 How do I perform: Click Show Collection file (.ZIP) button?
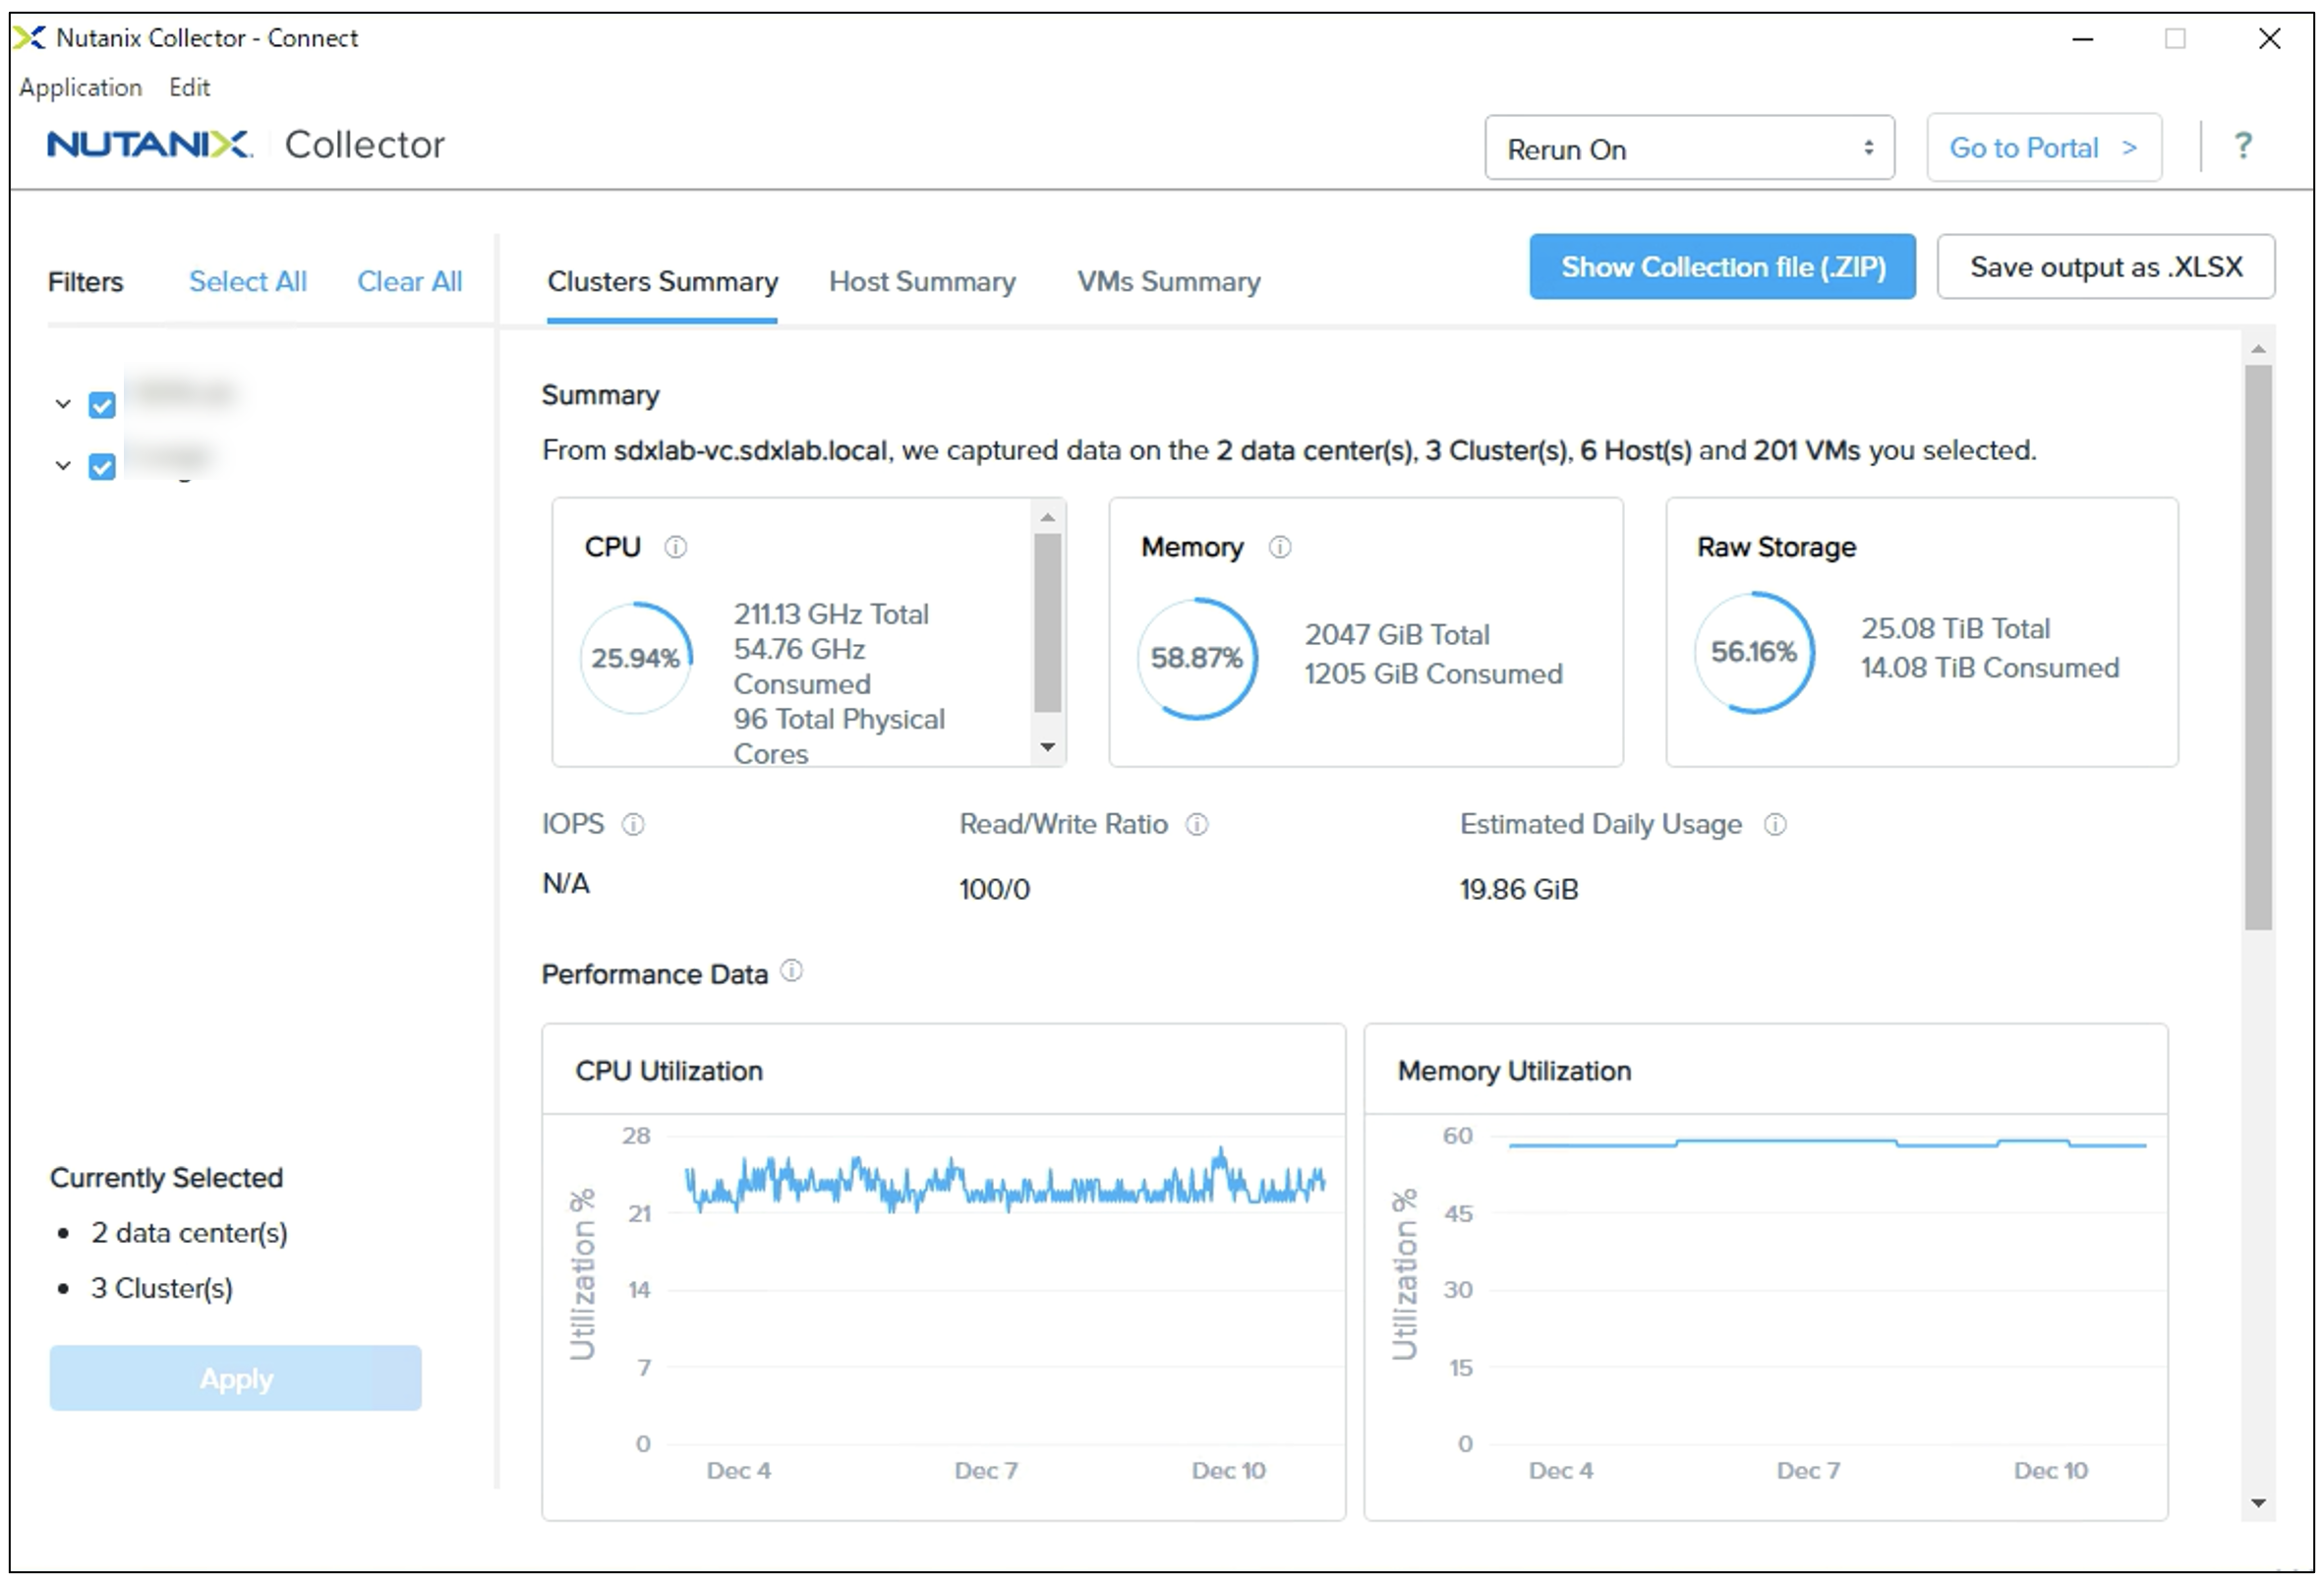1722,267
